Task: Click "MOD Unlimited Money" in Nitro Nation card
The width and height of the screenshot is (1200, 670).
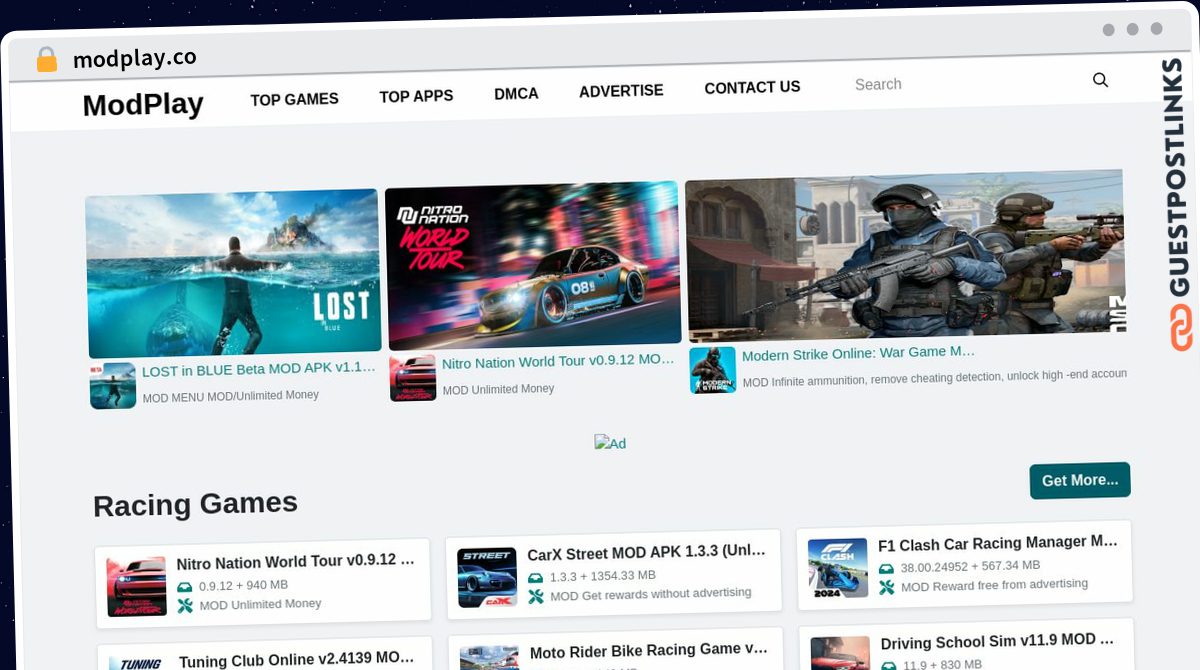Action: (260, 604)
